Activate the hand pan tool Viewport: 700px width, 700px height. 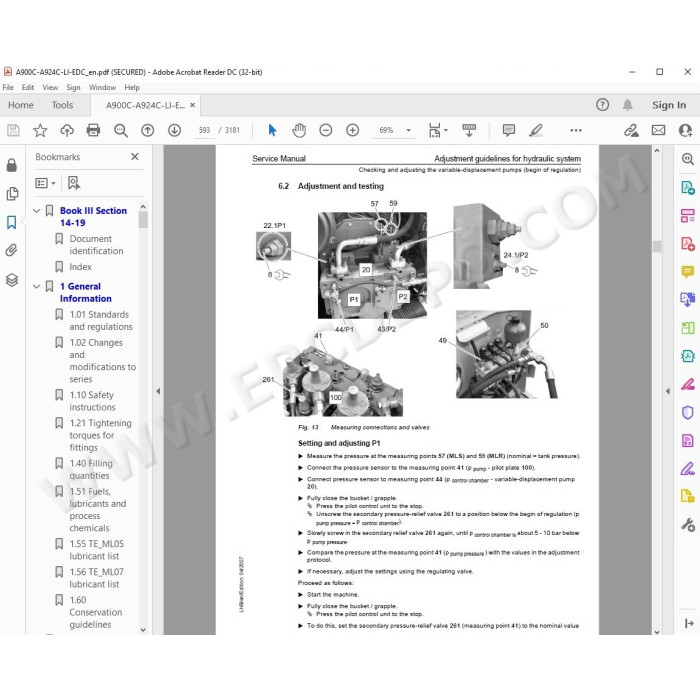click(299, 130)
